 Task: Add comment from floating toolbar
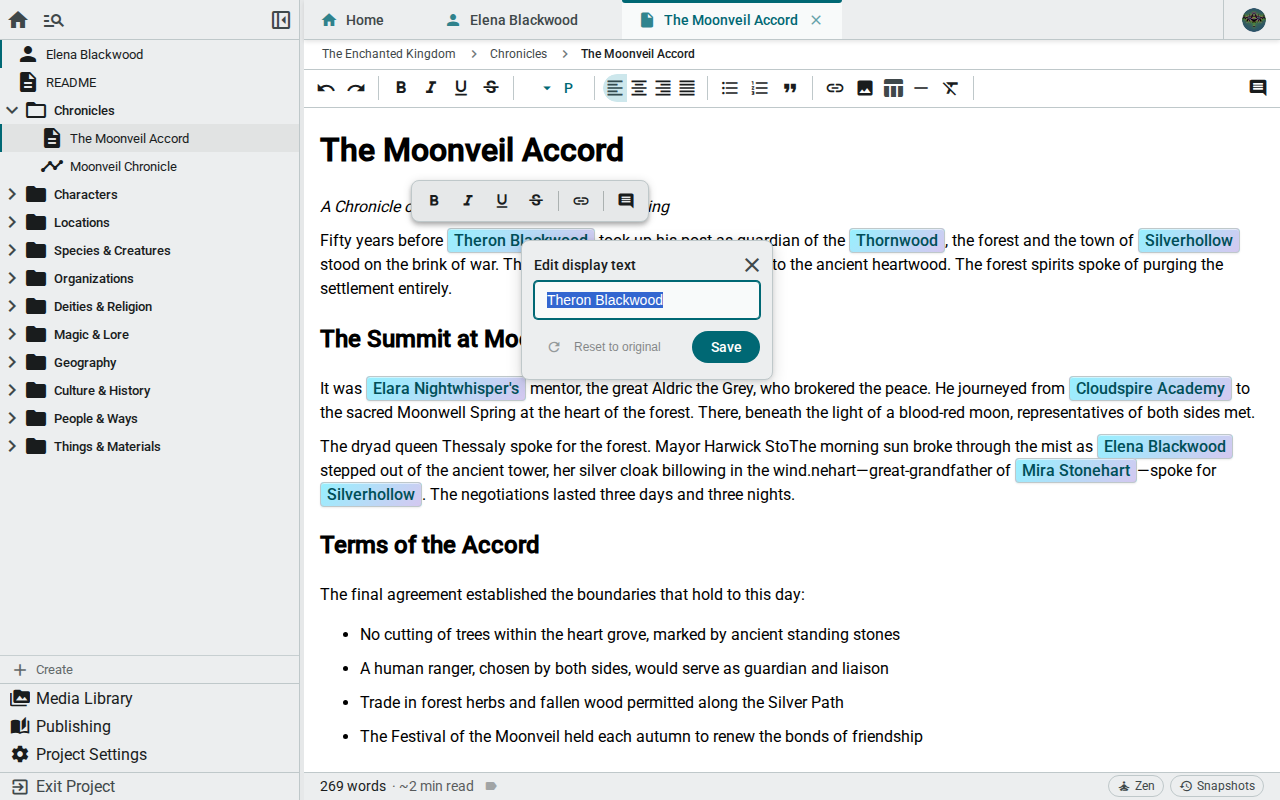coord(626,201)
